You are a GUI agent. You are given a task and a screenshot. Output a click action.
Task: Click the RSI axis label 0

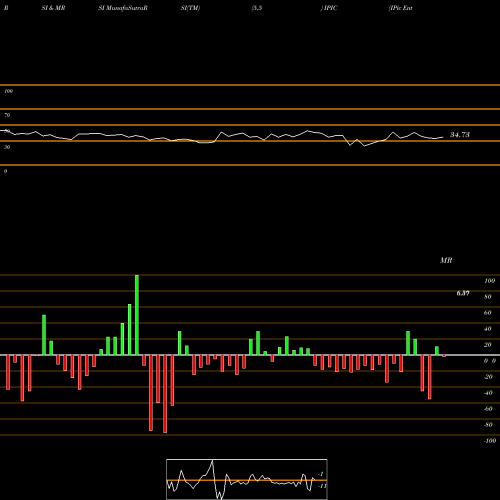click(5, 171)
